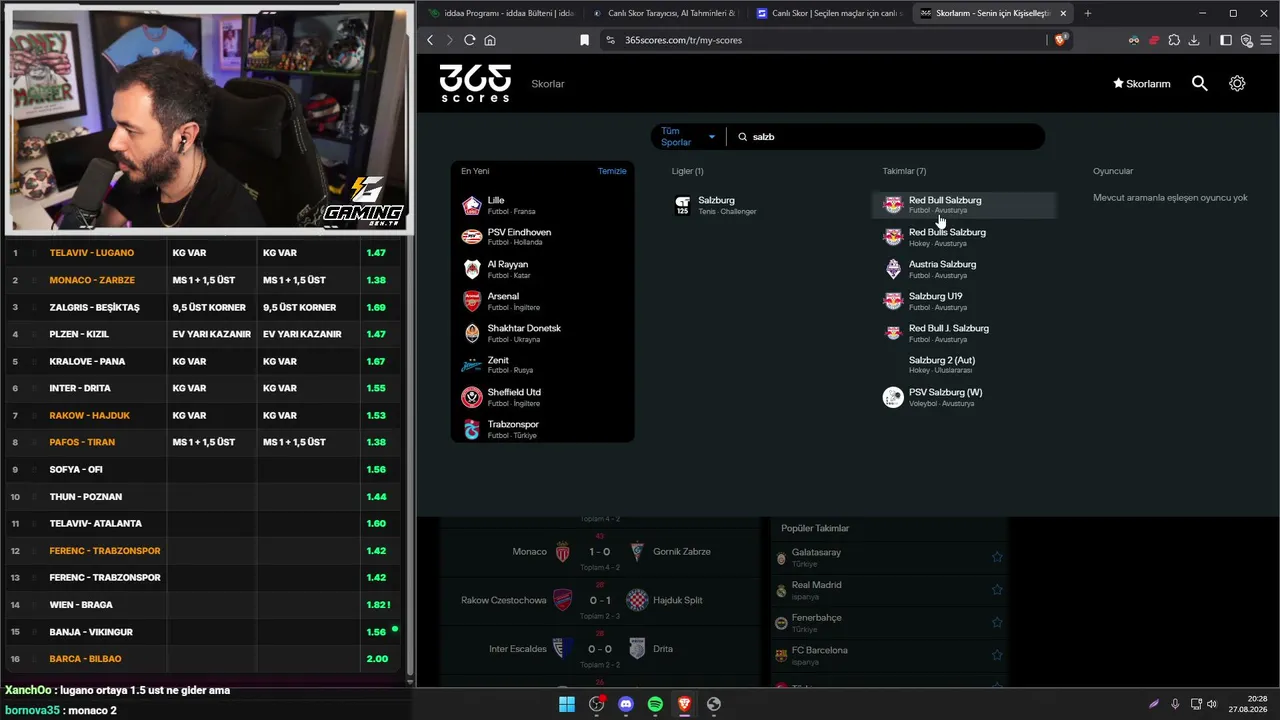Open the Tüm Sporlar sports dropdown
Image resolution: width=1280 pixels, height=720 pixels.
click(x=688, y=137)
